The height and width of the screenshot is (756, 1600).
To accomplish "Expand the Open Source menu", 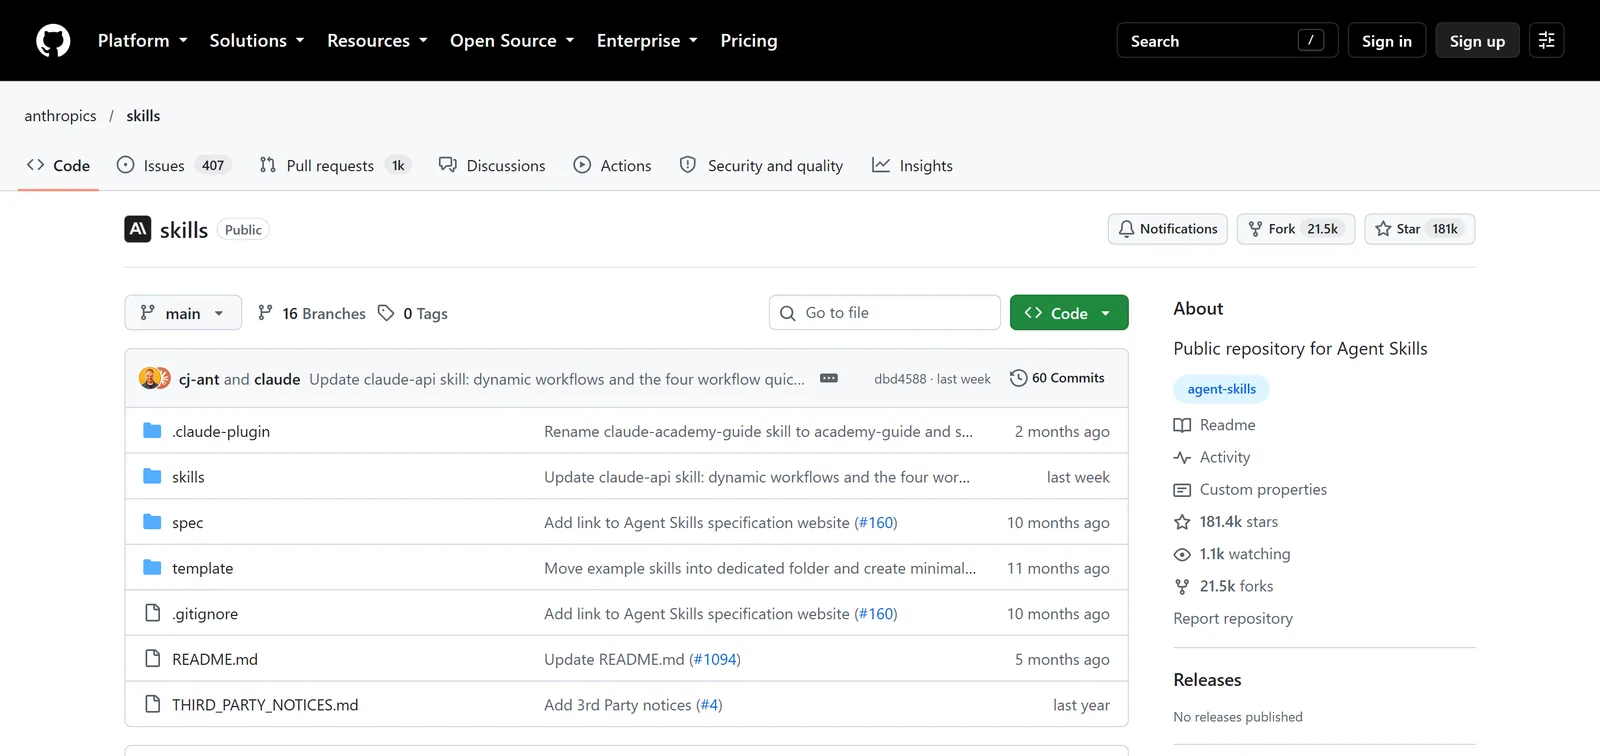I will (x=512, y=41).
